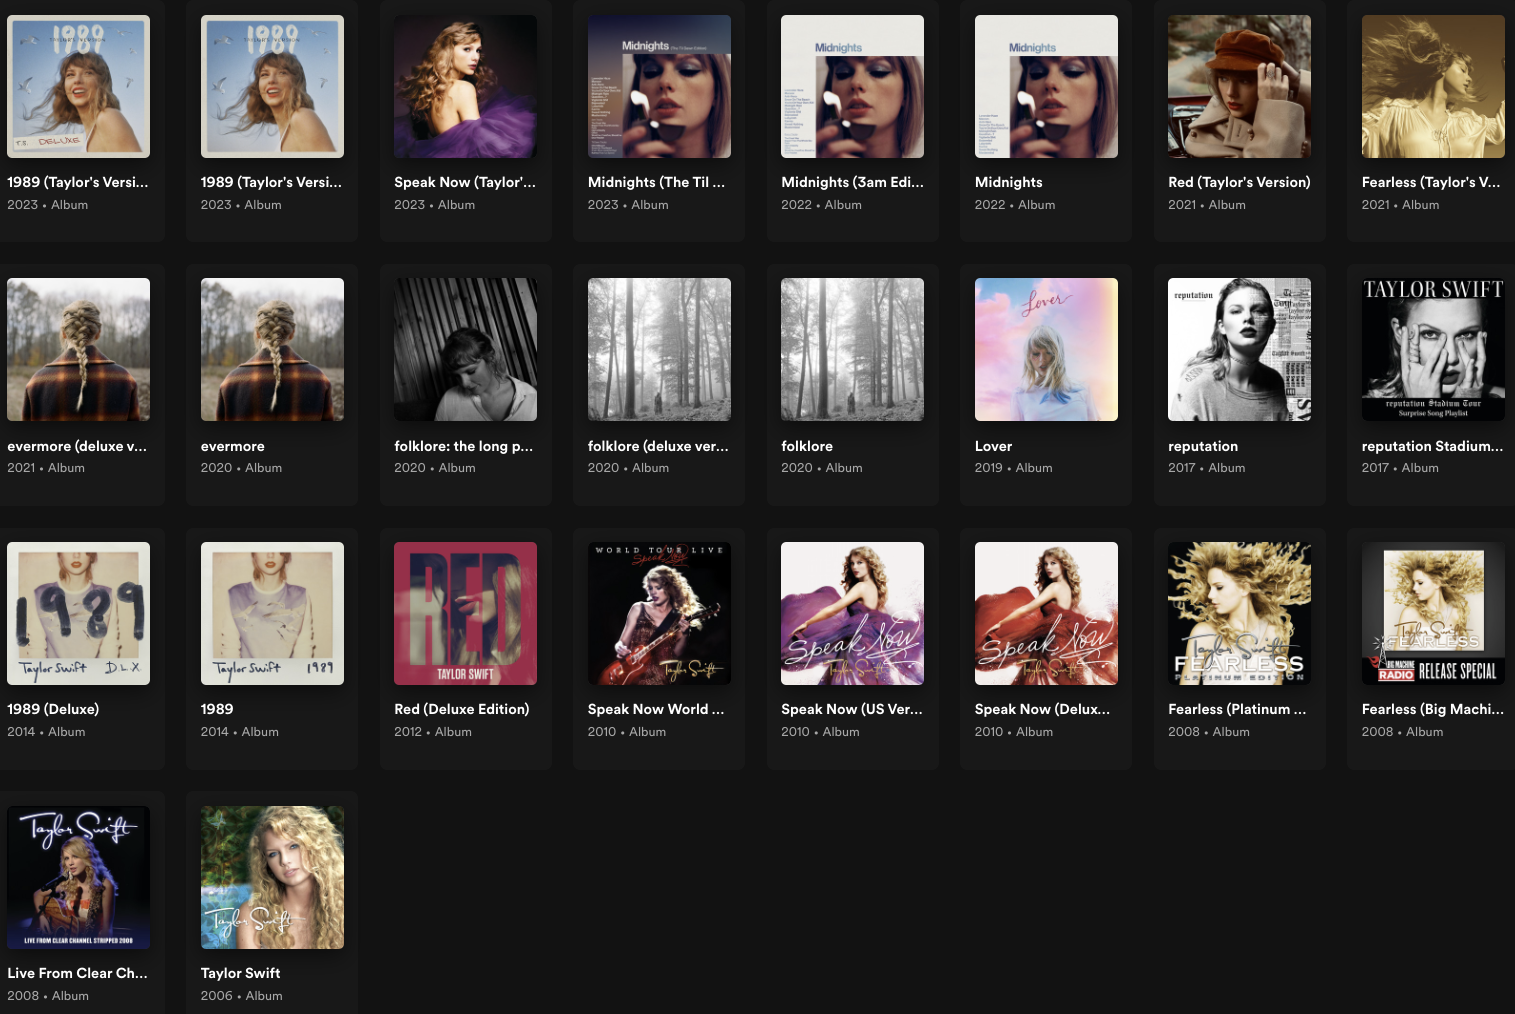Click the plain 'Midnights' title text
The image size is (1515, 1014).
pyautogui.click(x=1008, y=182)
